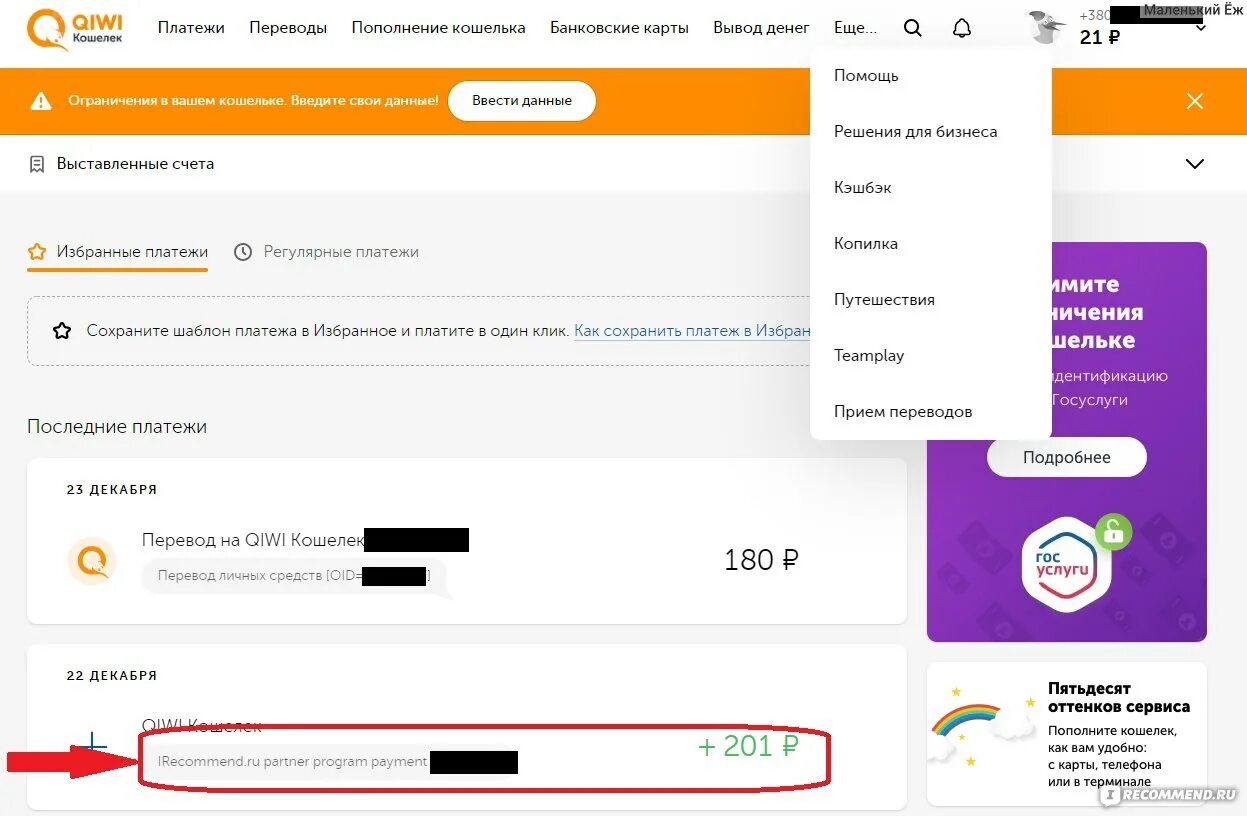The image size is (1247, 816).
Task: Open Банковские карты section
Action: [x=619, y=28]
